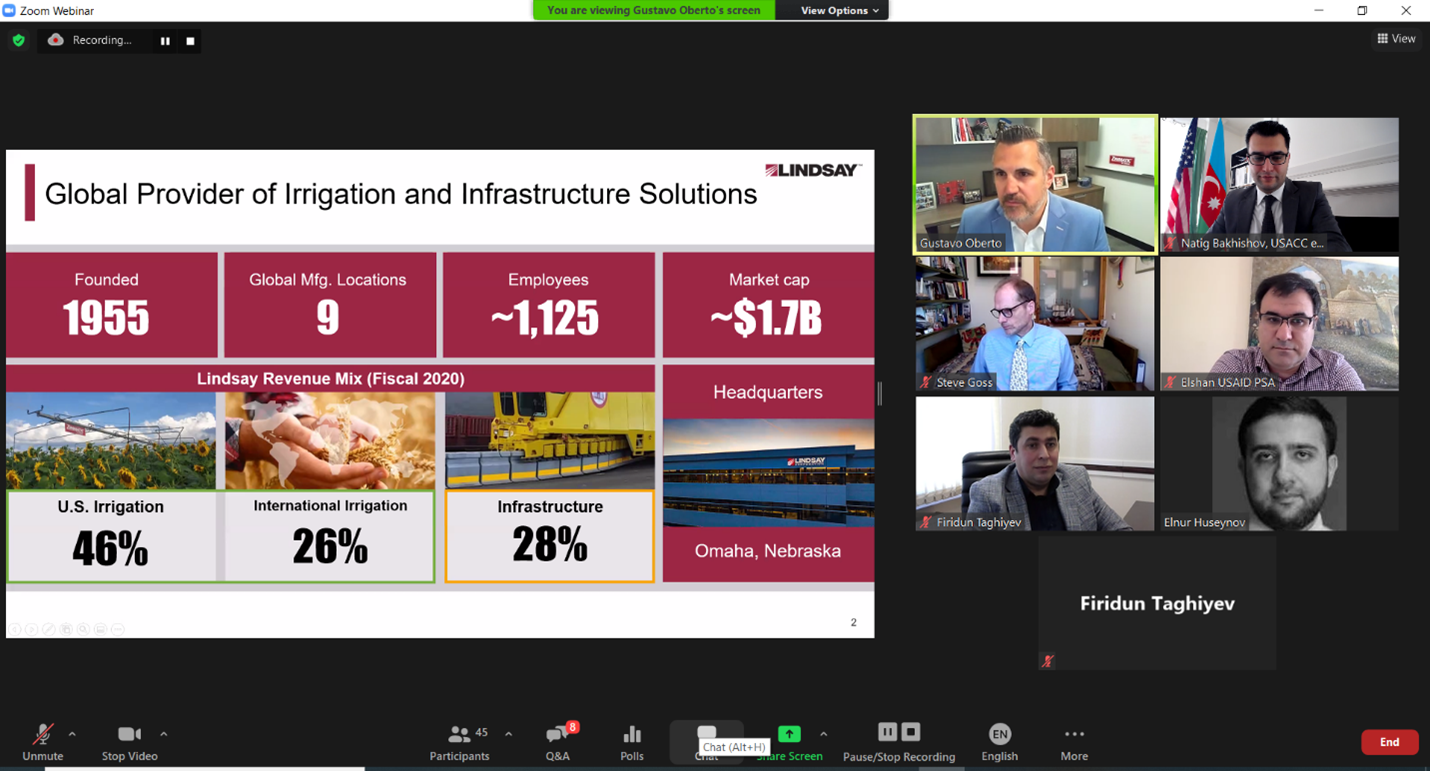Click the cloud Recording indicator icon

pos(56,40)
